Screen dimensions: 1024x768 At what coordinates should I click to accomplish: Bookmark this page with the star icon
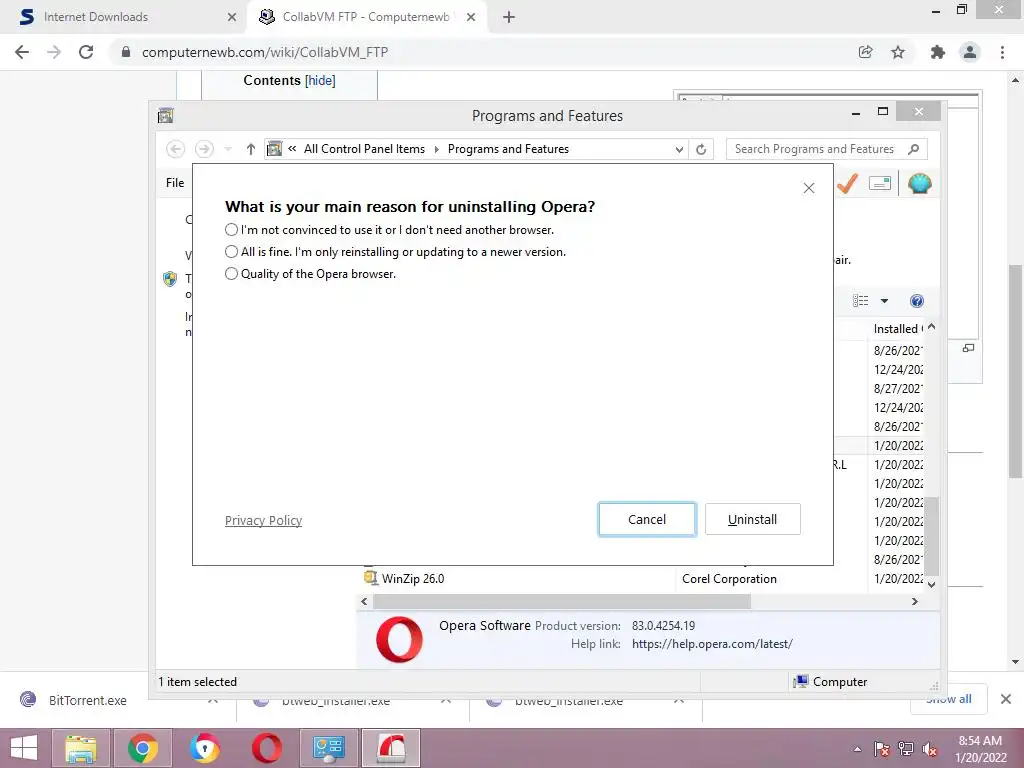pyautogui.click(x=898, y=52)
